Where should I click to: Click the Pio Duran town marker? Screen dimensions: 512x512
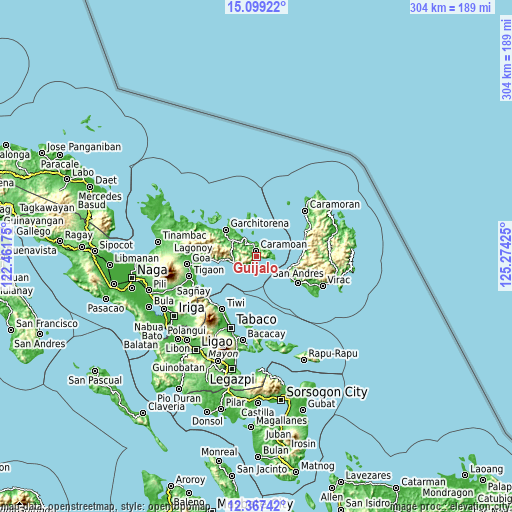tap(179, 389)
